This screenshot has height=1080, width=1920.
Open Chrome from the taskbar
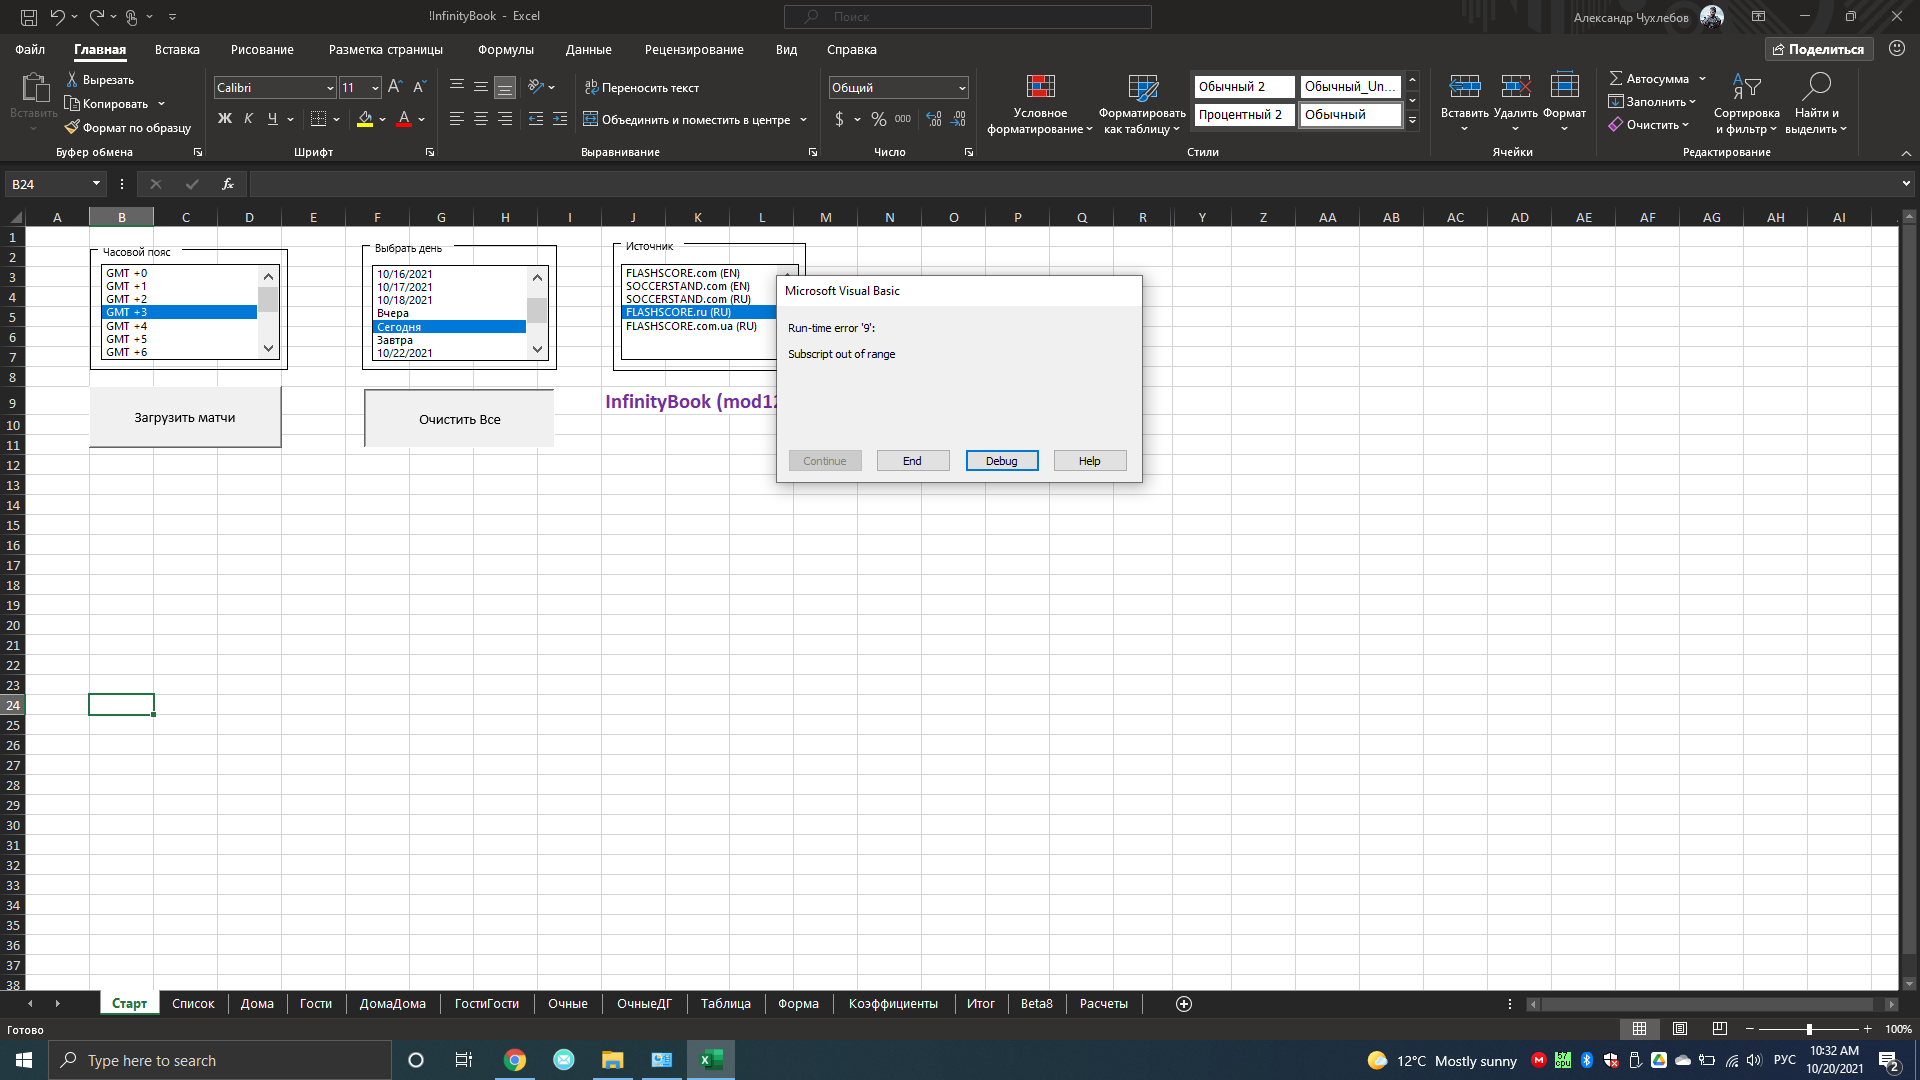pyautogui.click(x=515, y=1060)
